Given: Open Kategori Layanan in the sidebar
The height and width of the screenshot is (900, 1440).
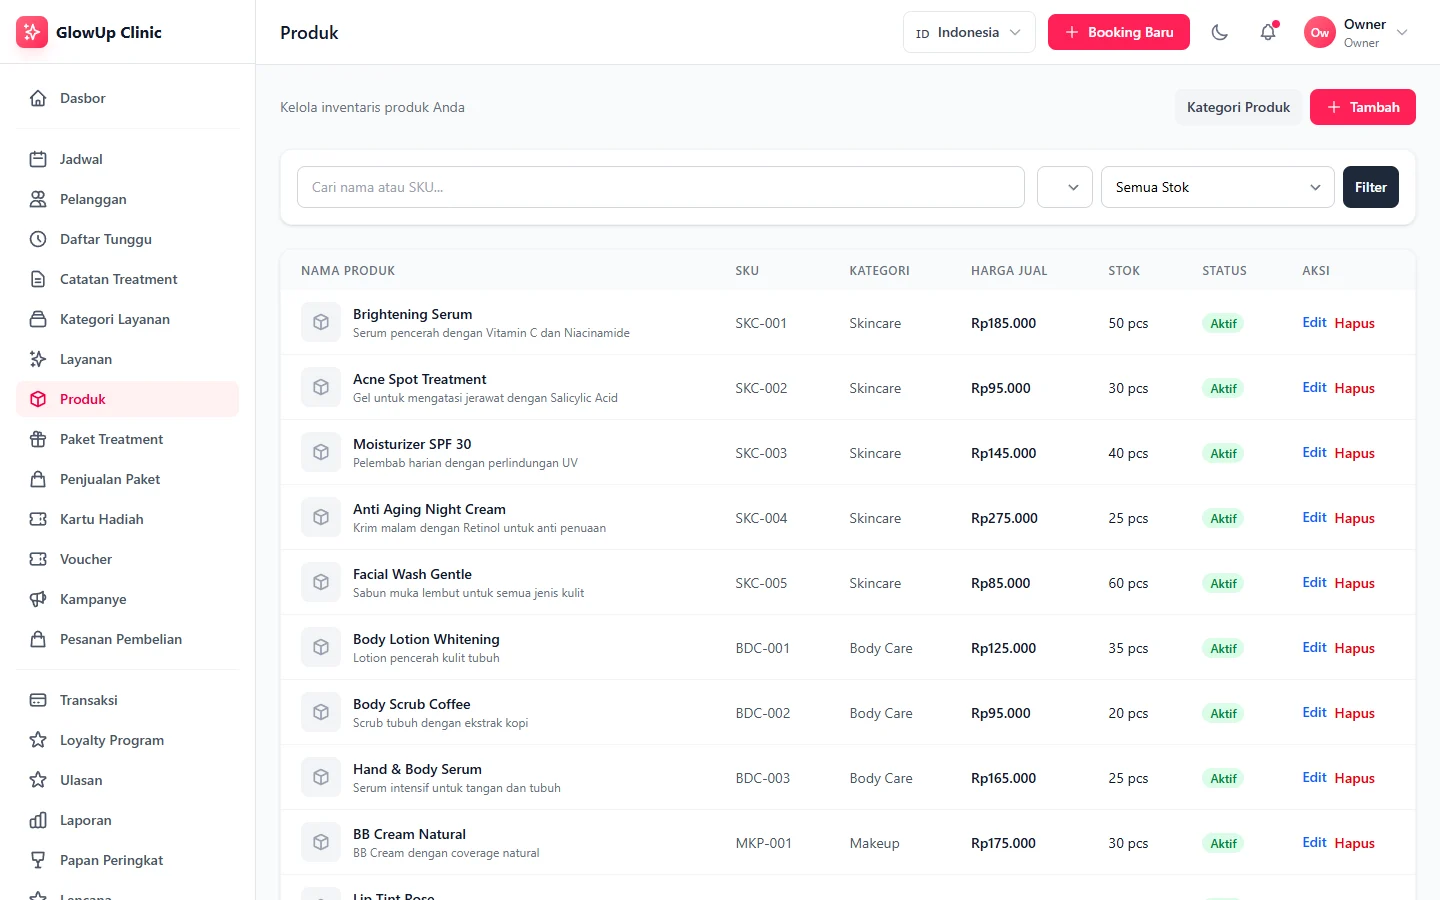Looking at the screenshot, I should point(127,319).
